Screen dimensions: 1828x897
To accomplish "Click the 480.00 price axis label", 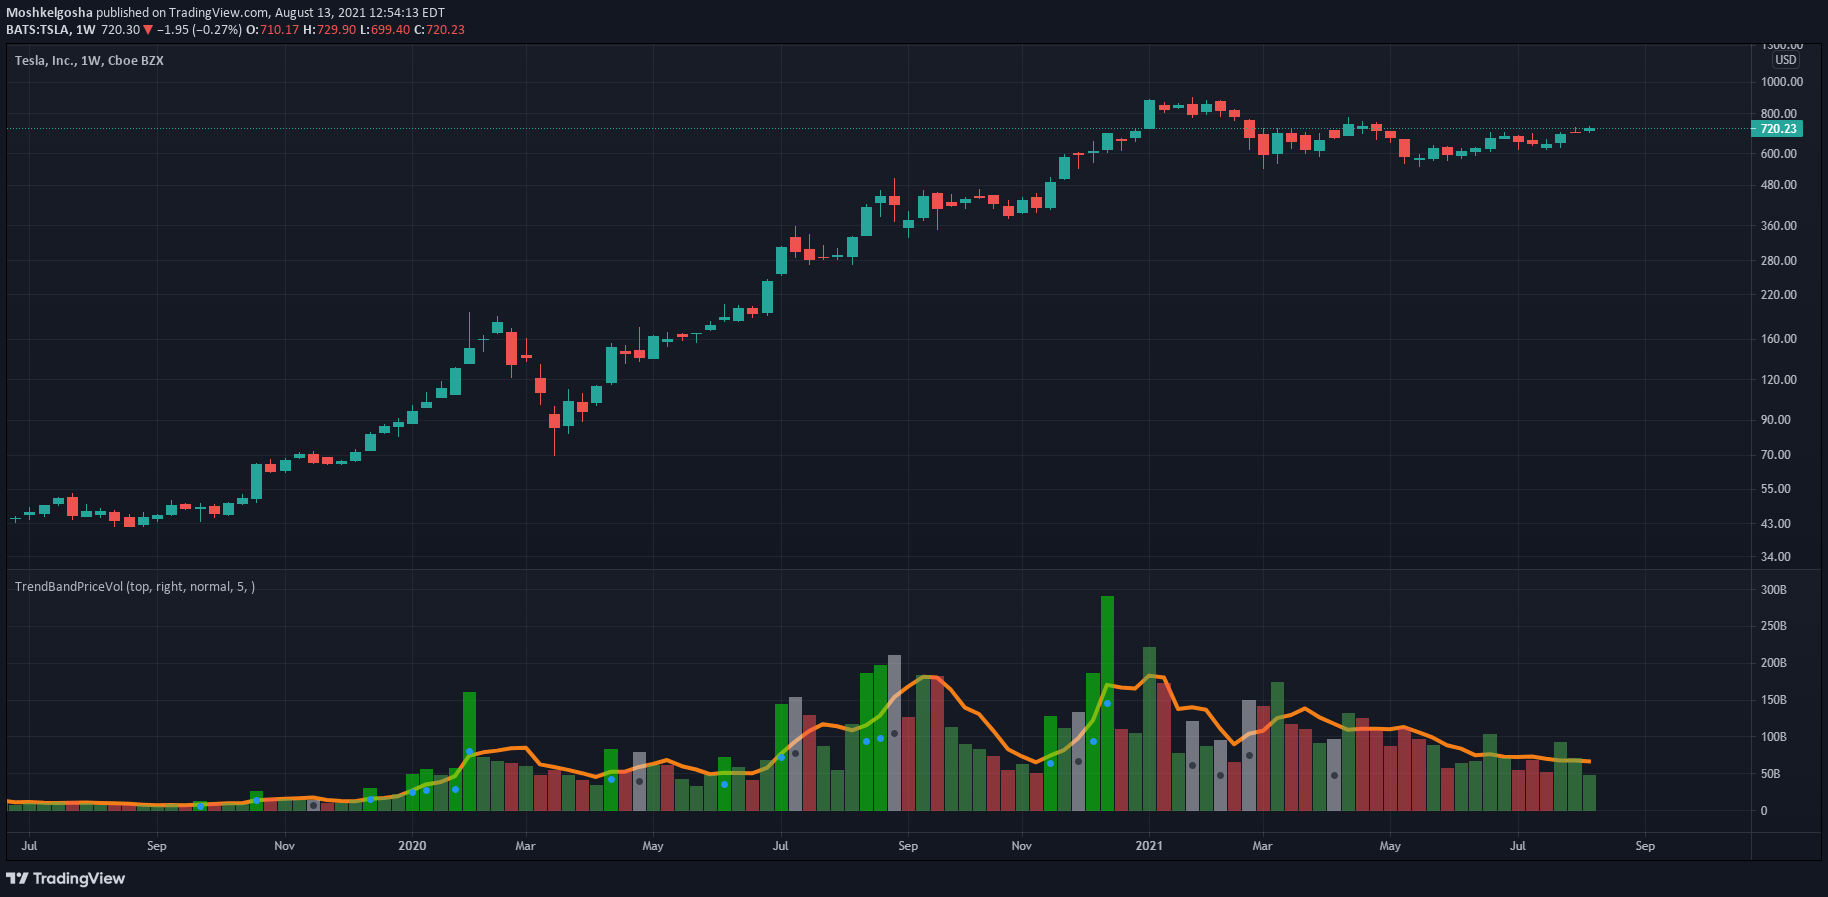I will pos(1779,185).
